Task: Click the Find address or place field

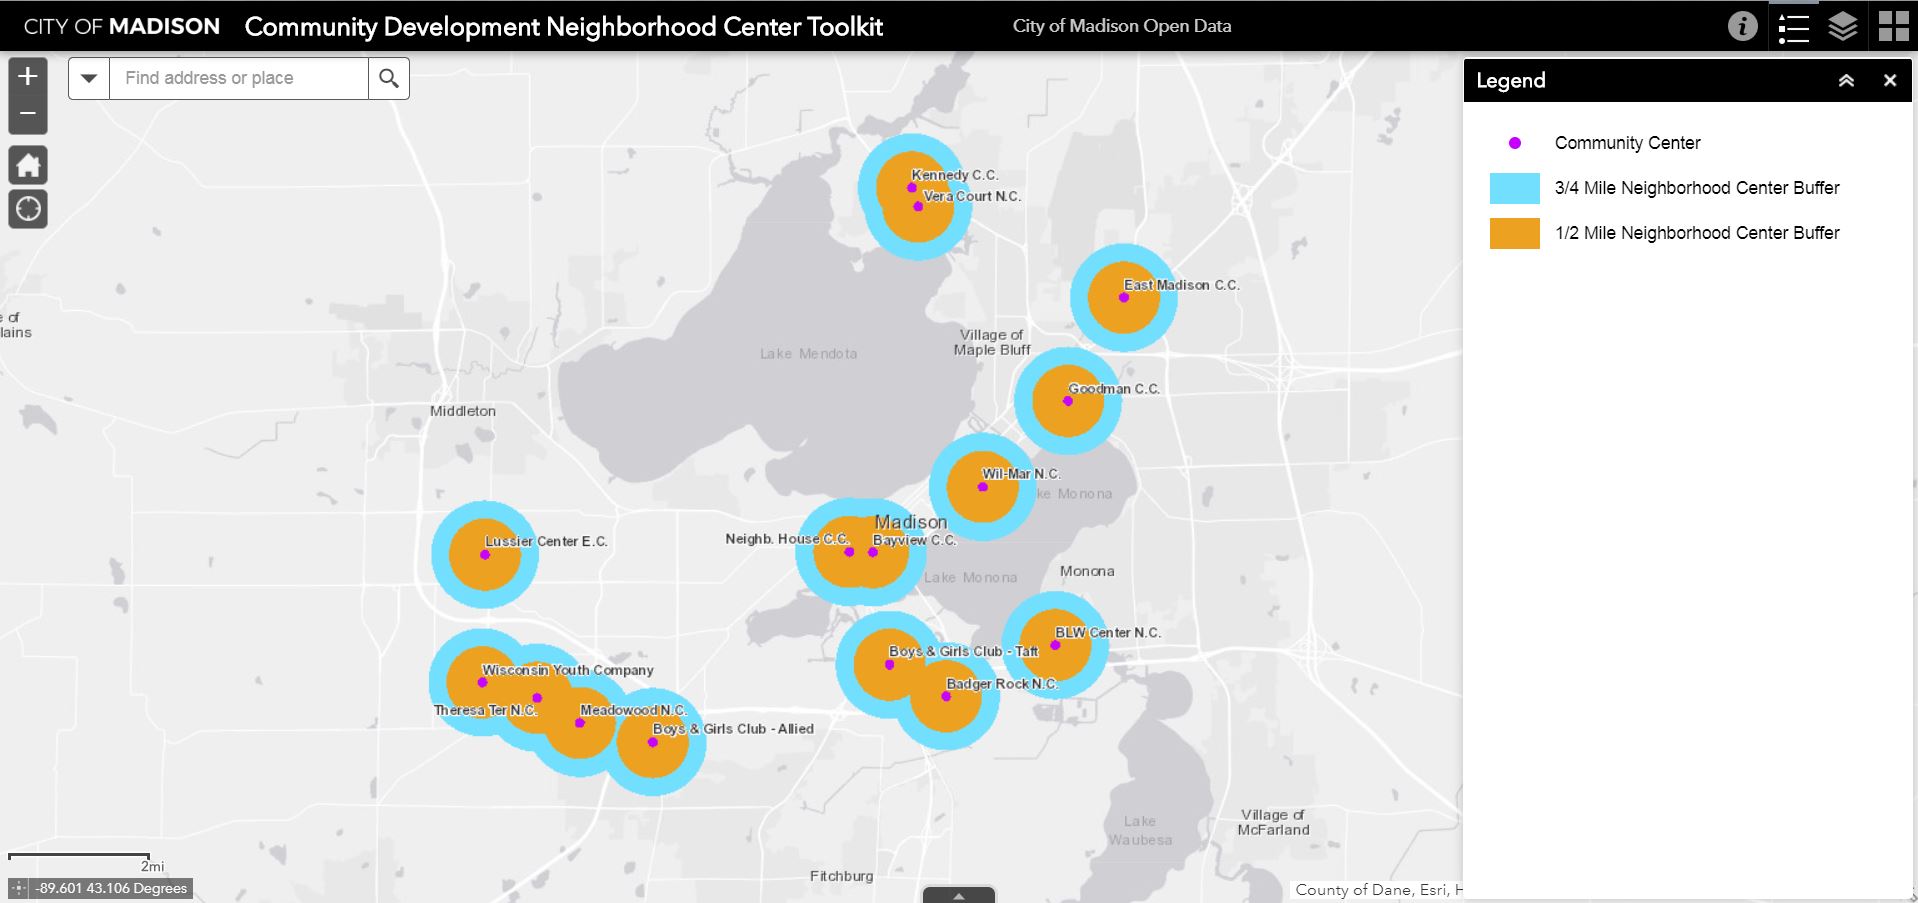Action: (x=239, y=78)
